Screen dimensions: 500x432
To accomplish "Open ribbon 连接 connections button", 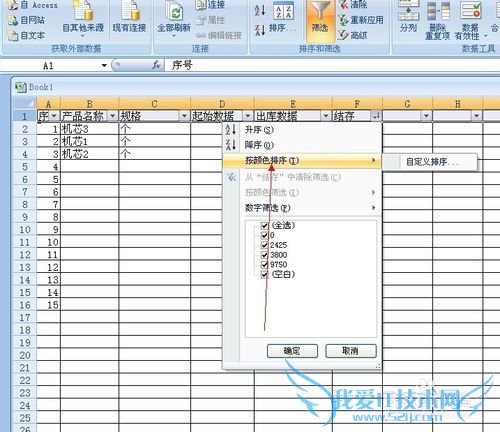I will (211, 5).
